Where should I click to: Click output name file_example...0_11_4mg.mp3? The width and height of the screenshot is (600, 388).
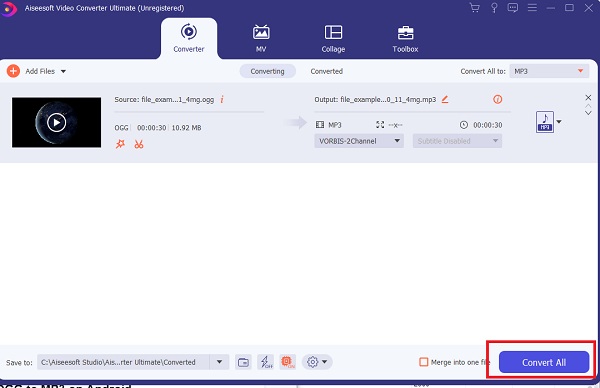388,99
